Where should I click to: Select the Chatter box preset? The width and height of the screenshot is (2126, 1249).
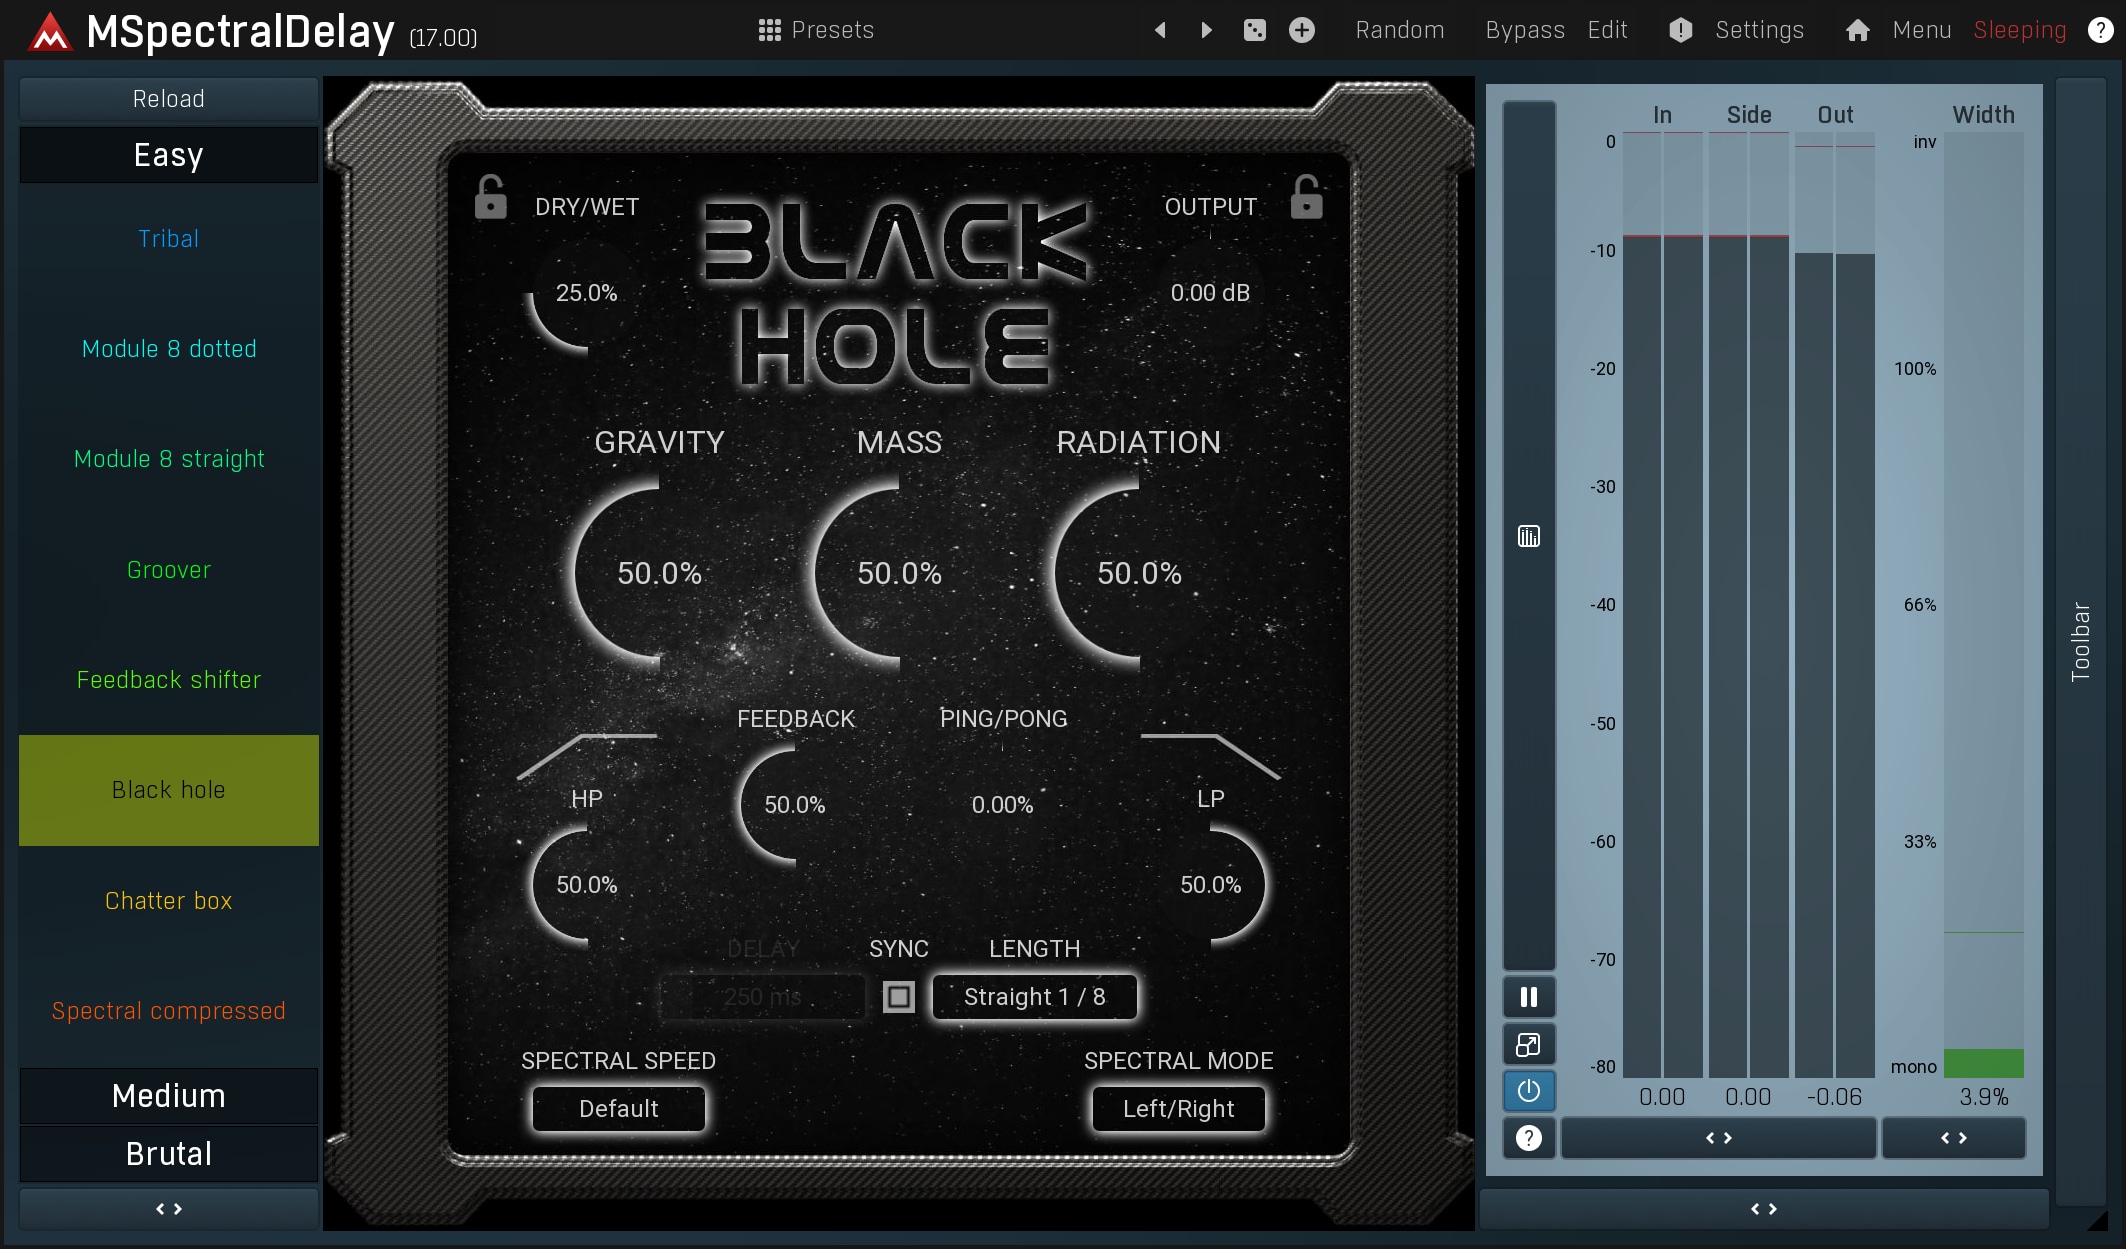click(x=168, y=901)
